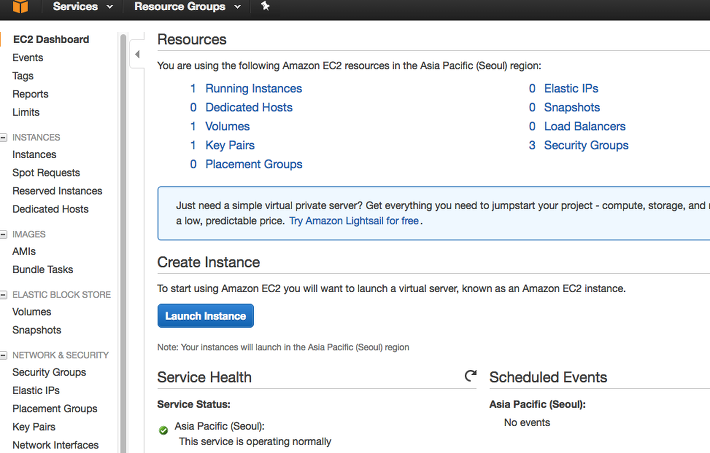
Task: Open Security Groups in the sidebar
Action: pyautogui.click(x=49, y=372)
